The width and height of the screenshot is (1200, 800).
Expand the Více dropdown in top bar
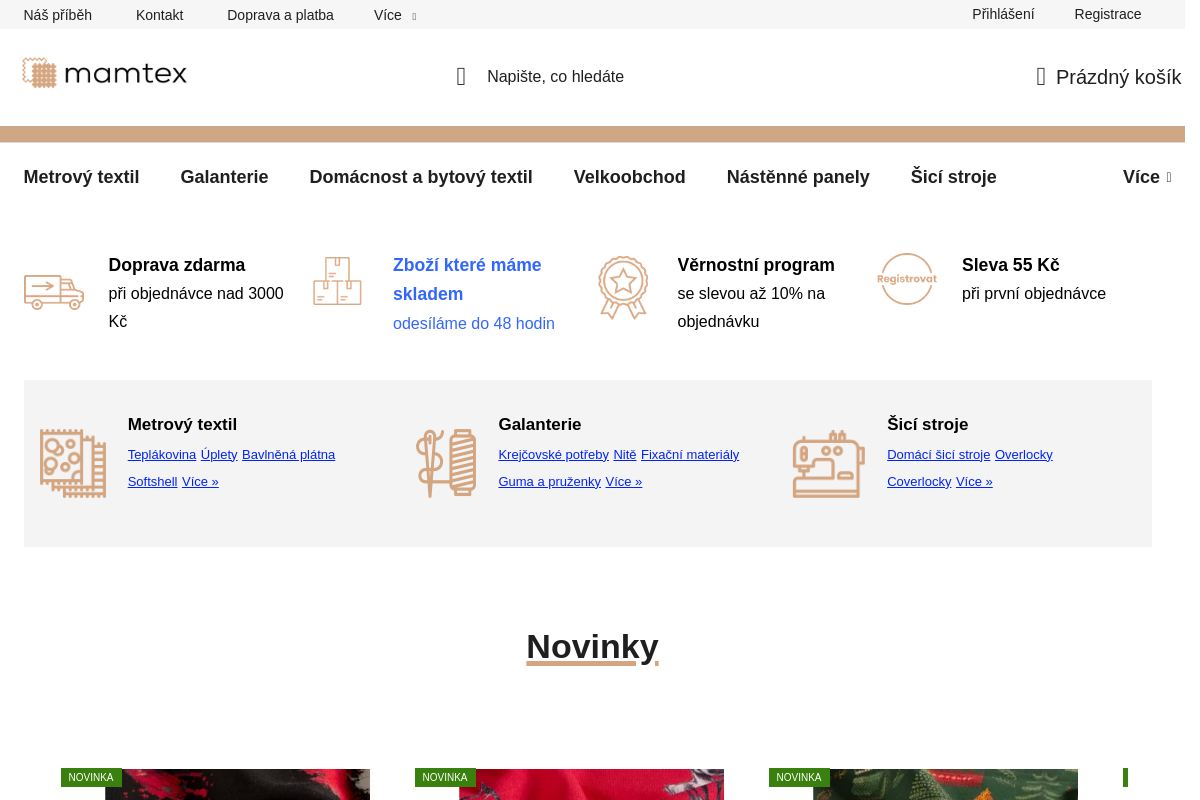coord(394,15)
